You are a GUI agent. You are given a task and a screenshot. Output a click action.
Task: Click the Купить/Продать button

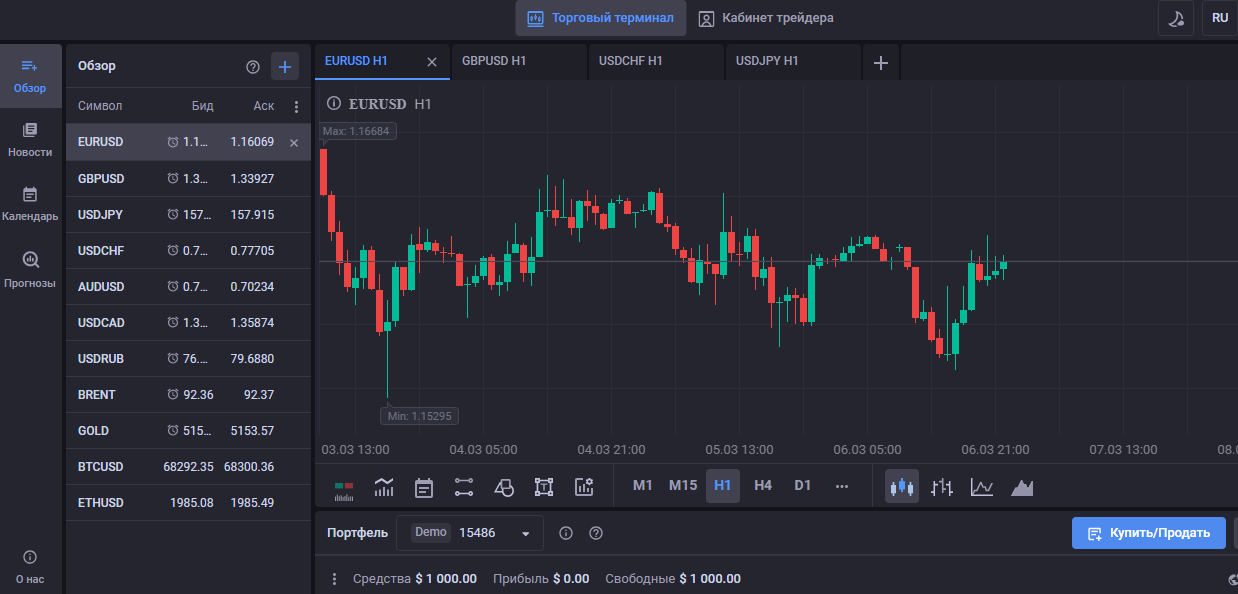(1148, 533)
